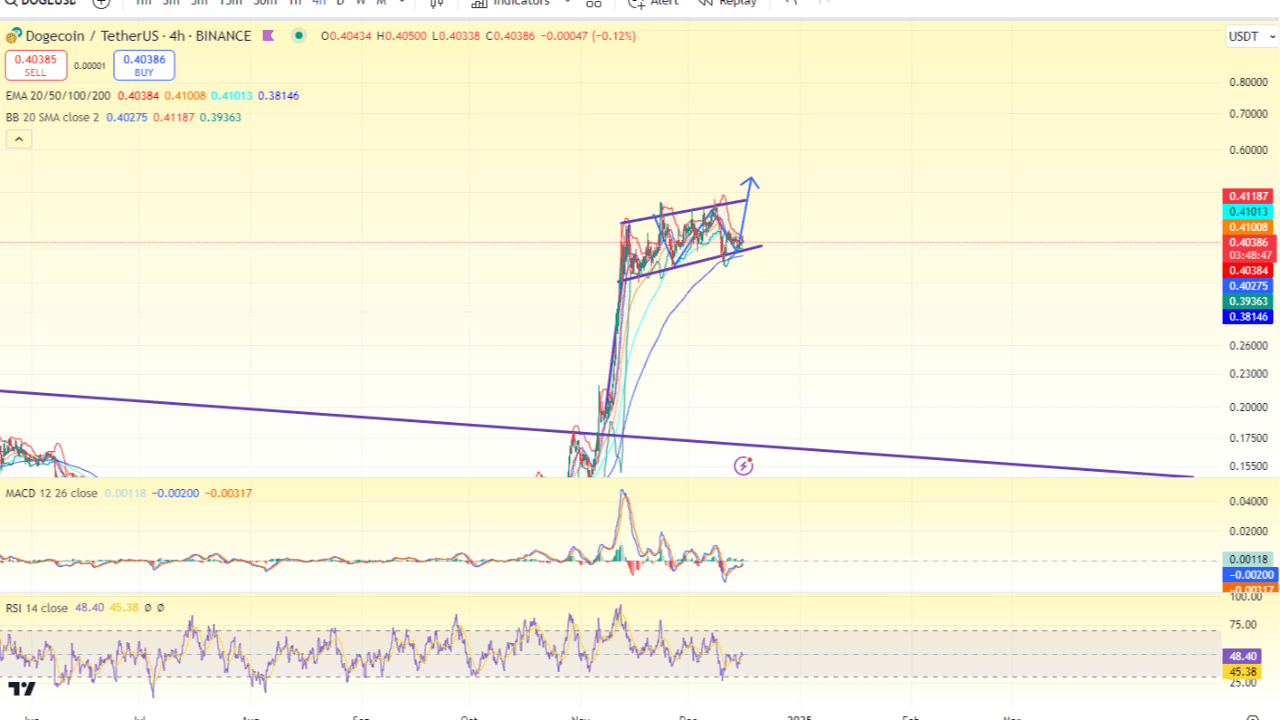Screen dimensions: 1280x720
Task: Click the EMA orange value 0.41008 in legend
Action: [x=184, y=96]
